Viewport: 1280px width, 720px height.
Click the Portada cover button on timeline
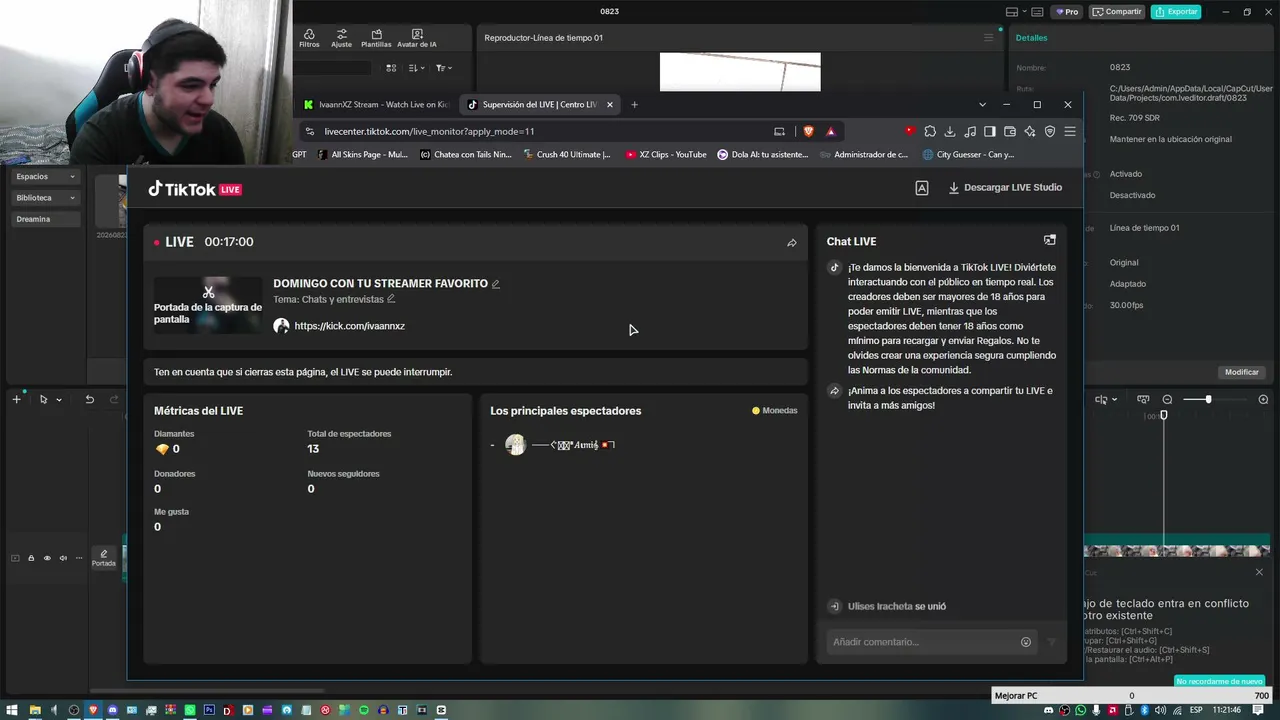pyautogui.click(x=104, y=557)
